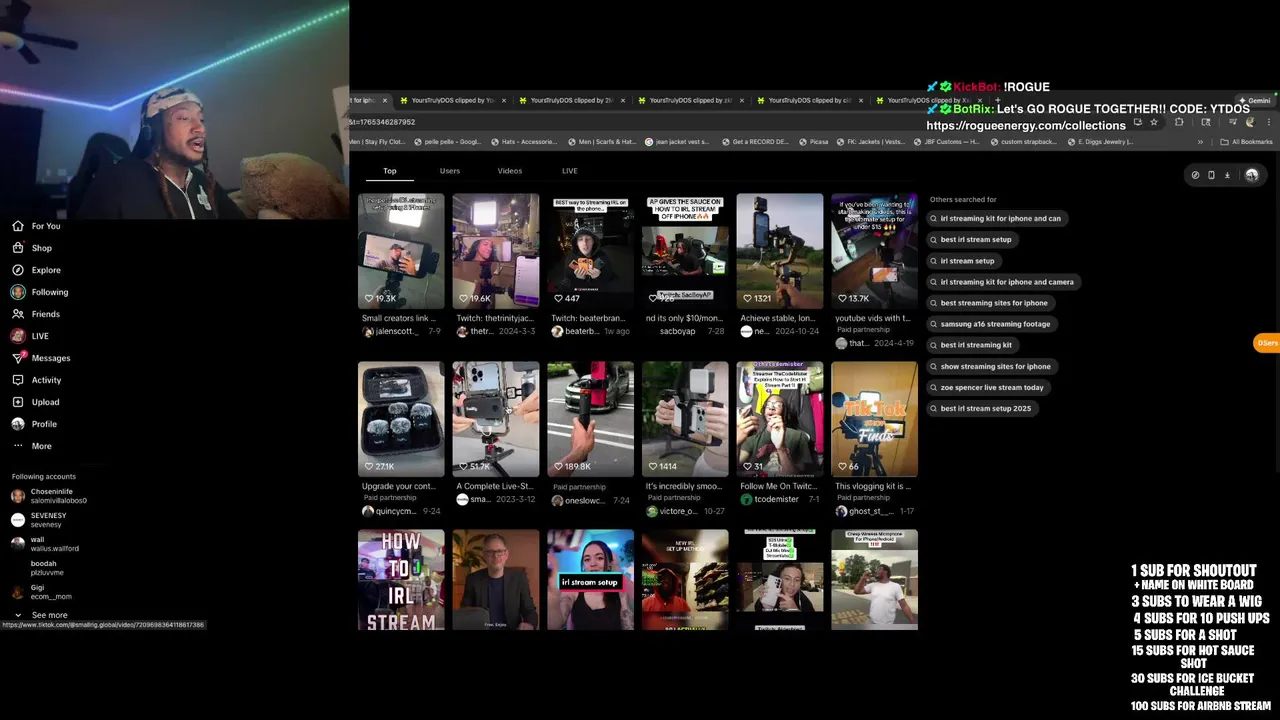Open video thumbnail 'Follow Me On Twitc...'
Image resolution: width=1280 pixels, height=720 pixels.
click(x=779, y=419)
